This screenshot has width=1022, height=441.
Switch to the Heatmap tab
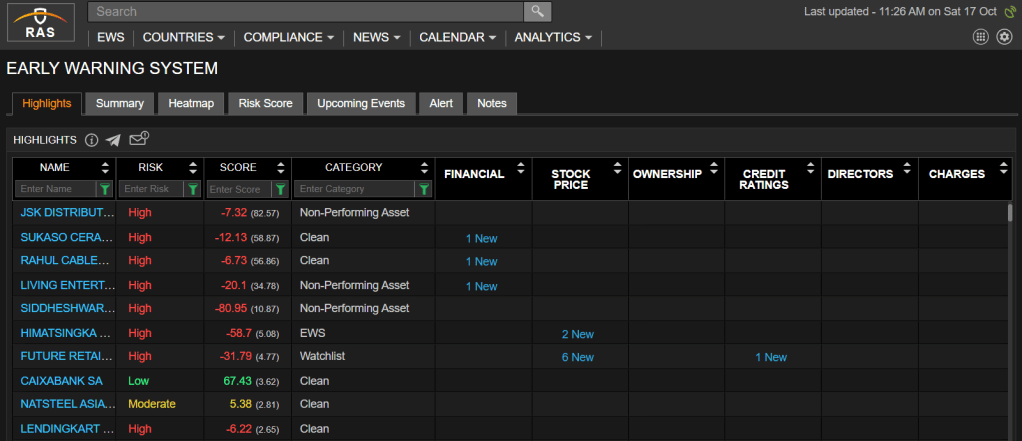click(190, 103)
